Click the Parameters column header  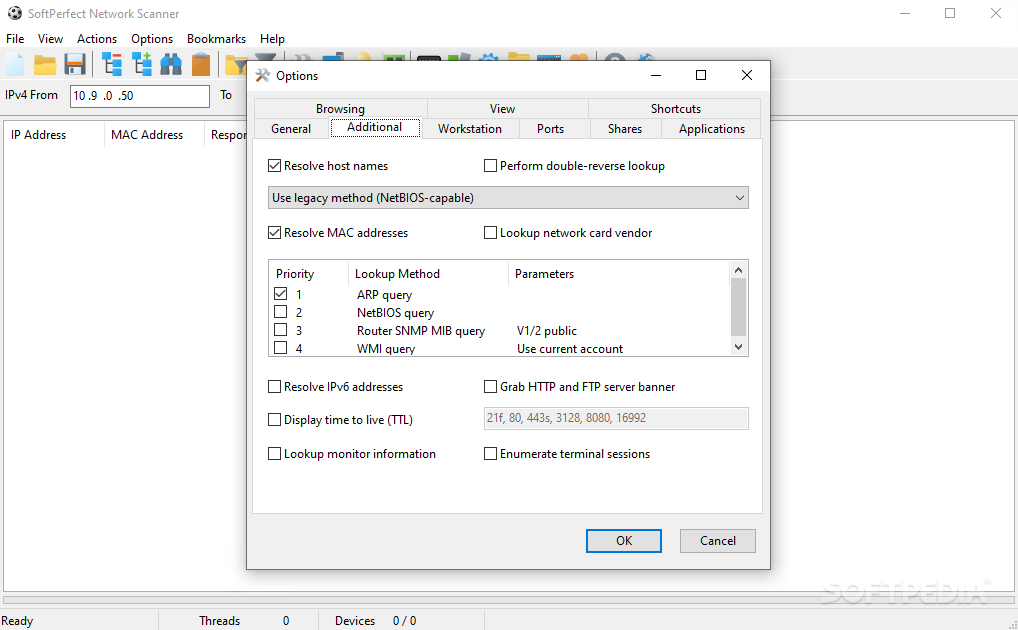point(544,274)
